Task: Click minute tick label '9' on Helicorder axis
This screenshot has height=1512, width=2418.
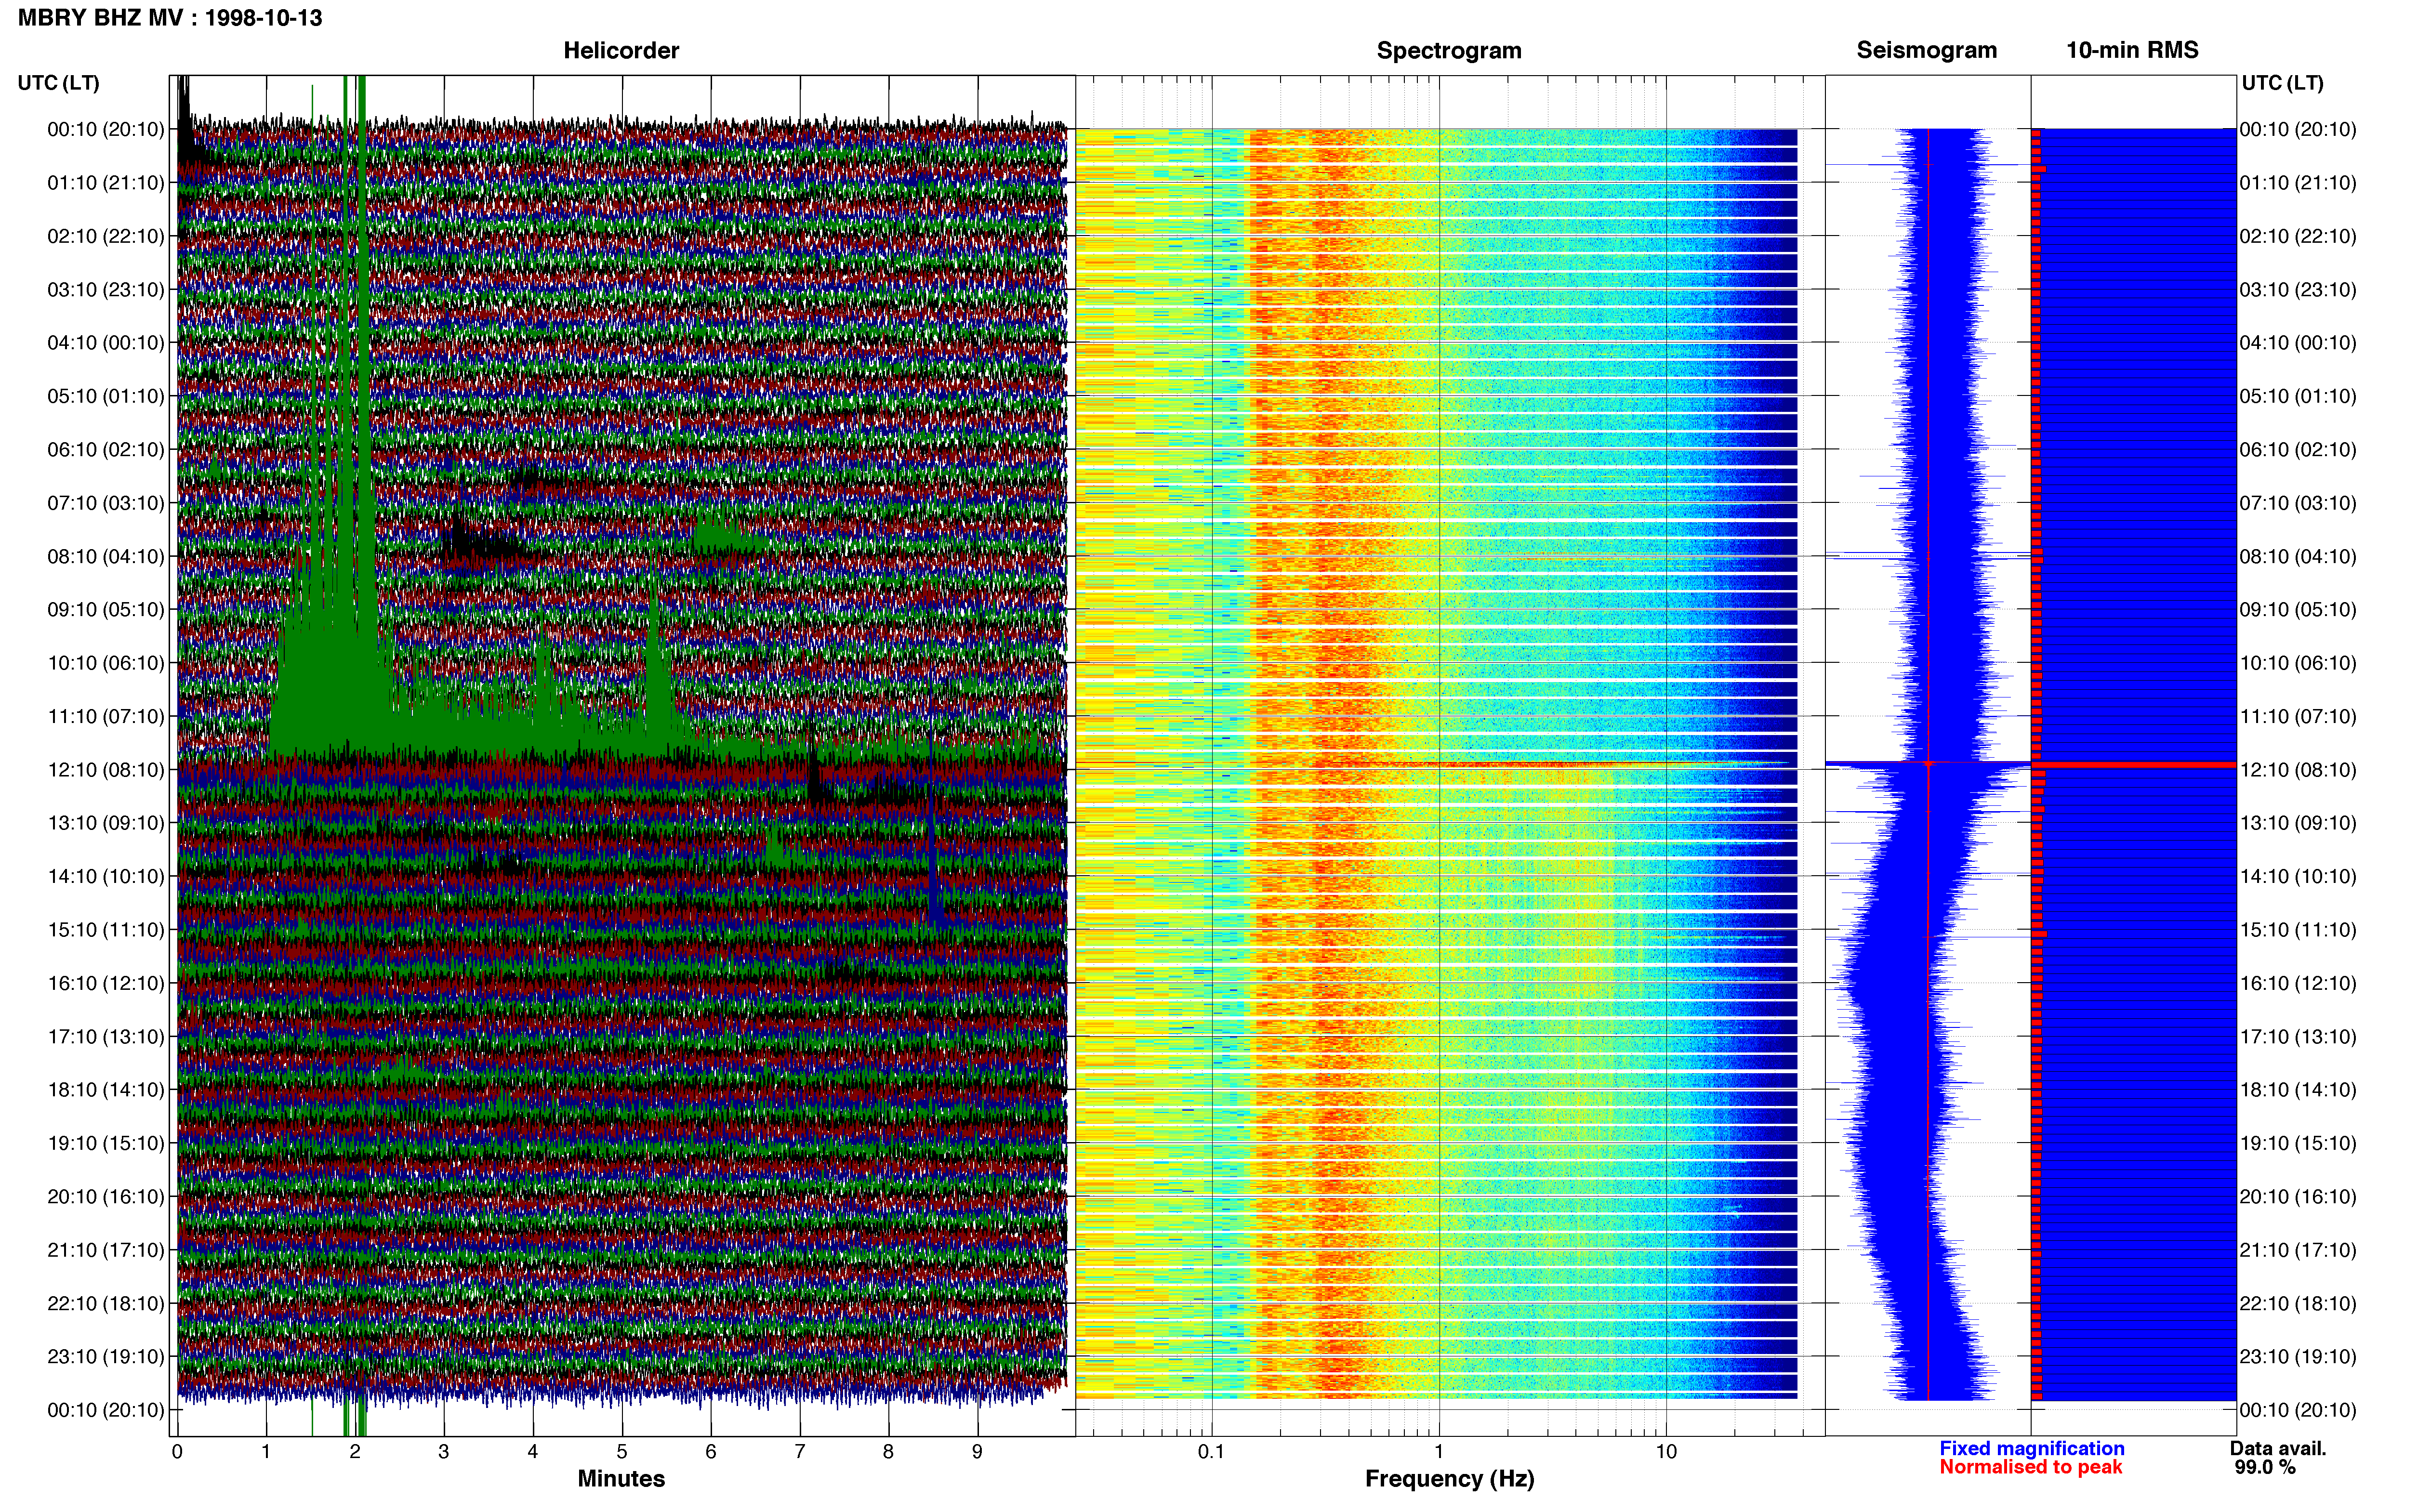Action: tap(977, 1452)
